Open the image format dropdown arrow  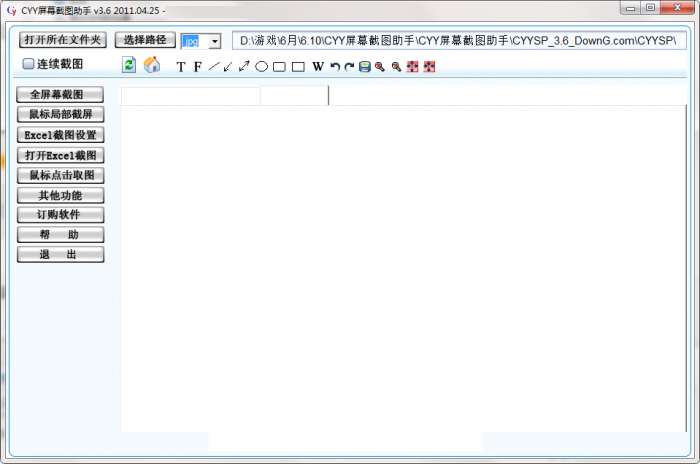point(215,41)
